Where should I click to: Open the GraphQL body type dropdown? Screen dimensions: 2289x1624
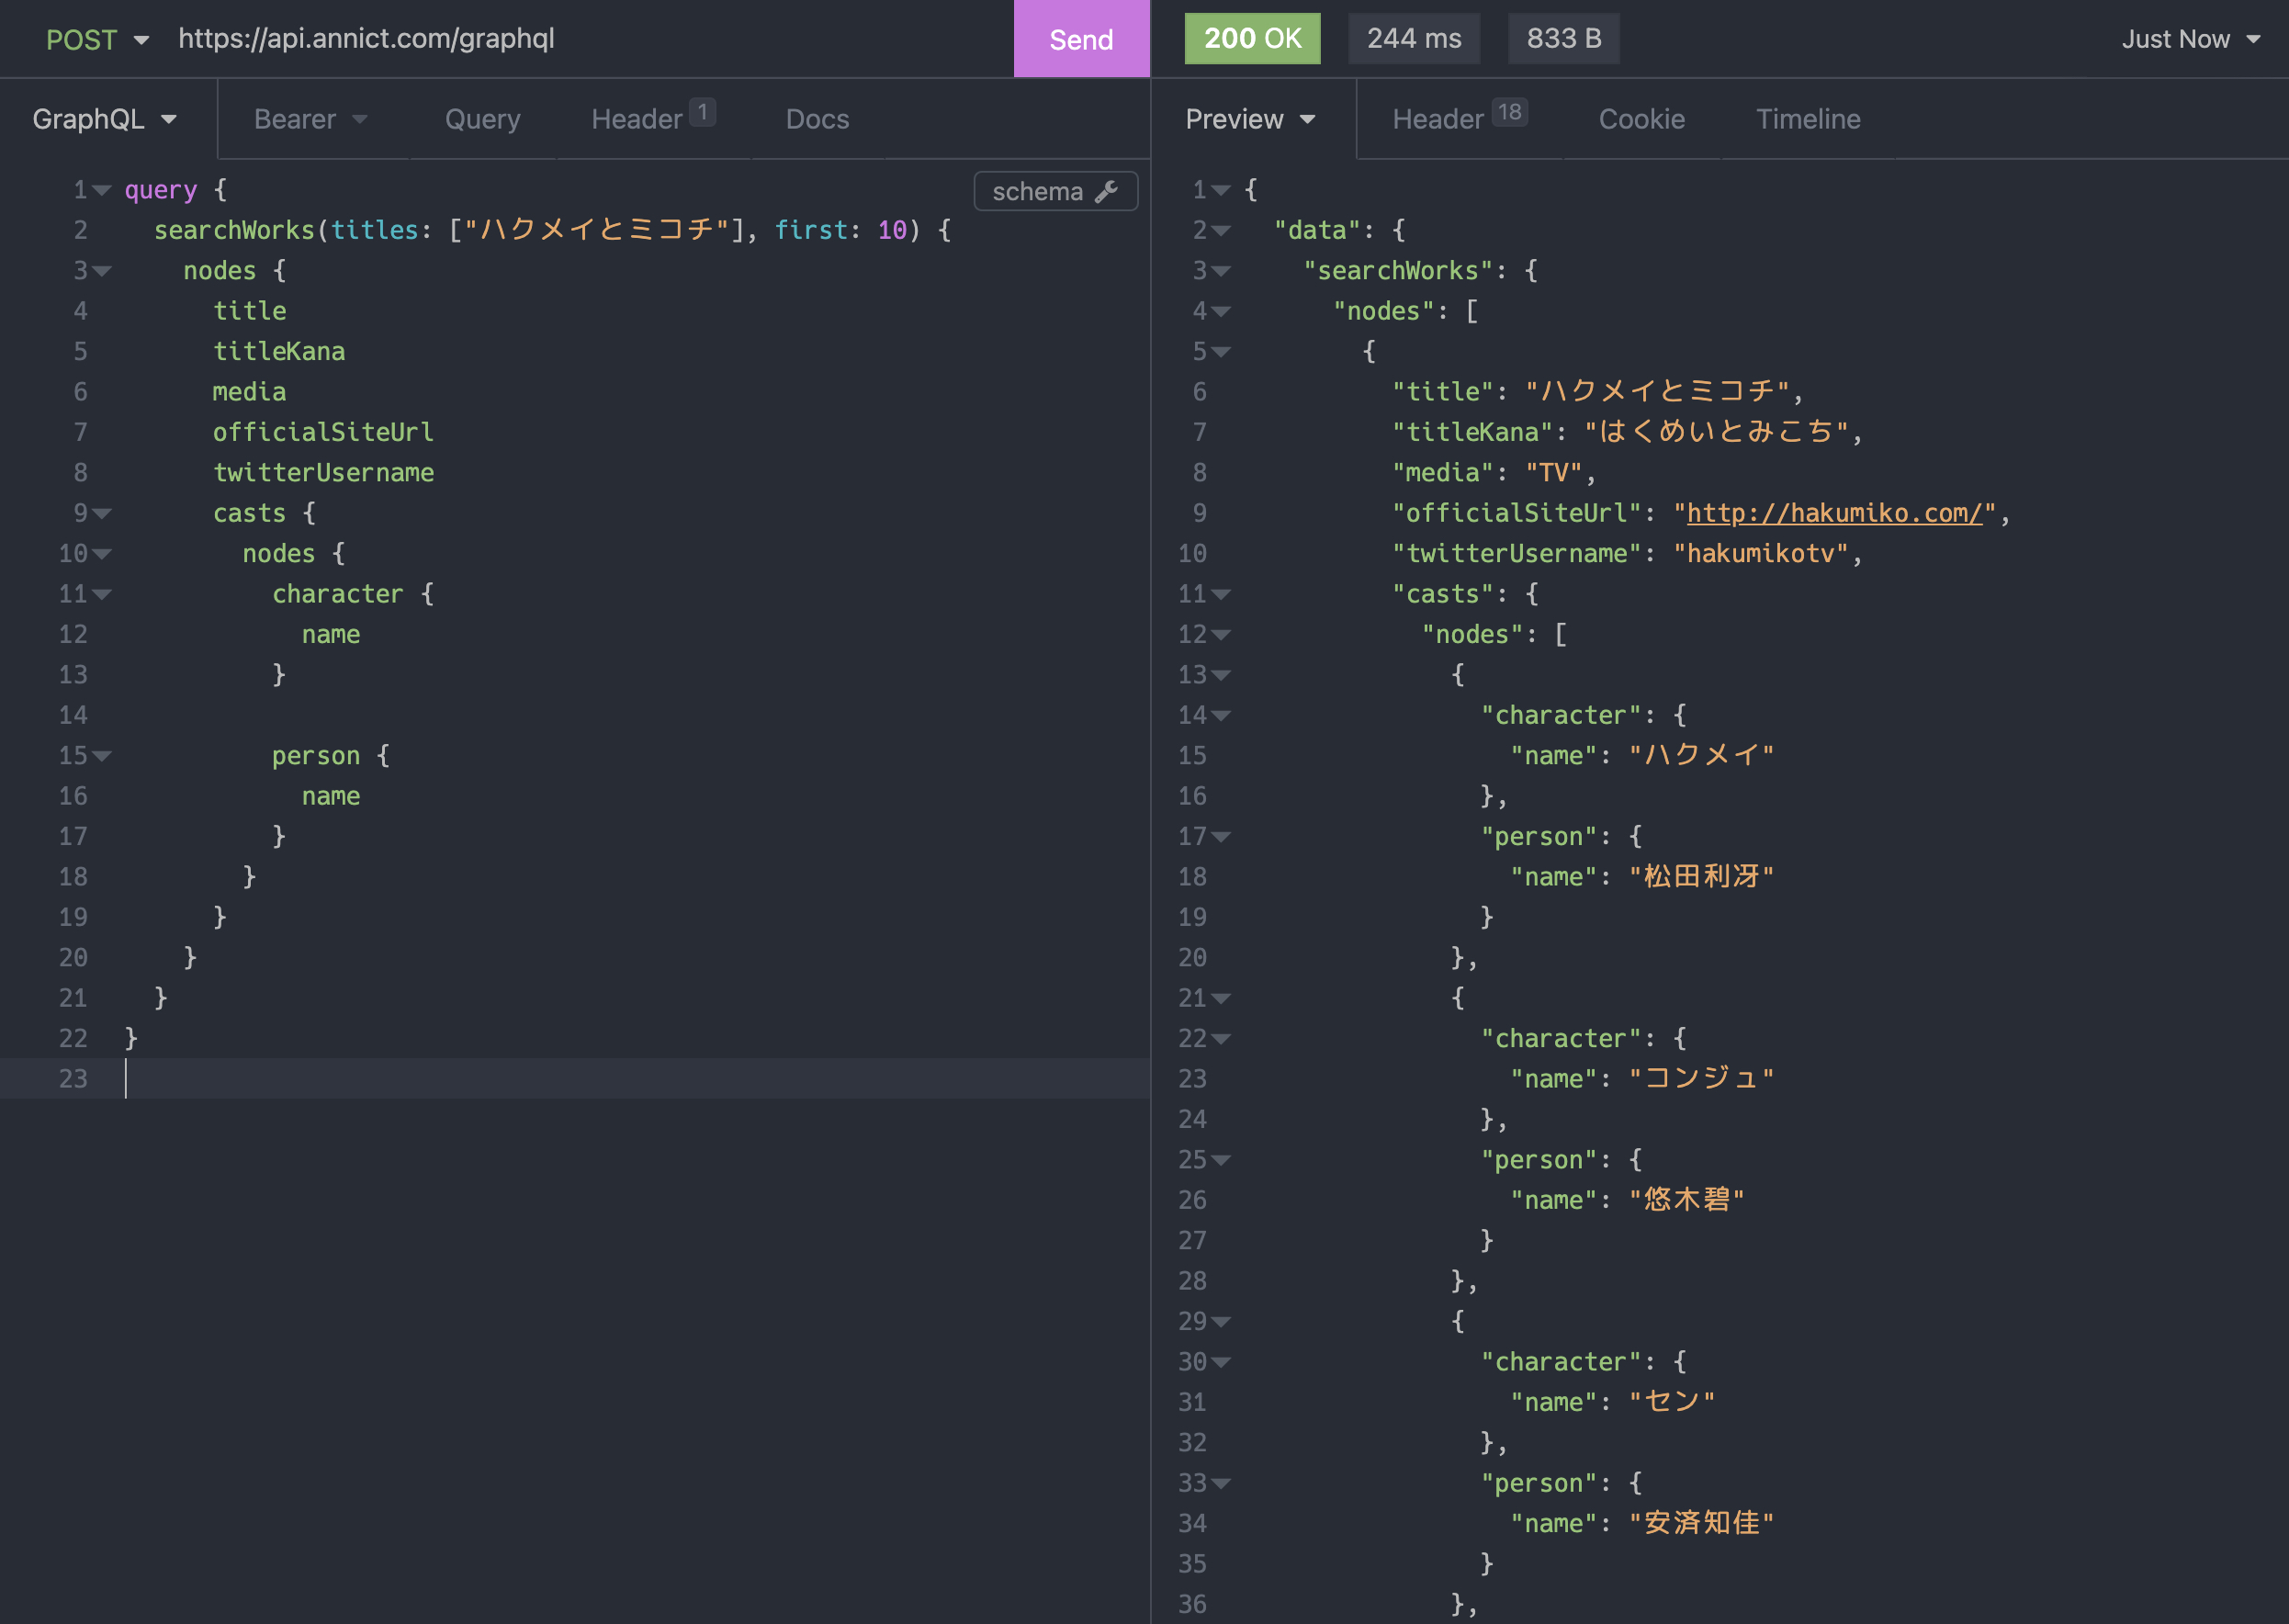pos(104,118)
